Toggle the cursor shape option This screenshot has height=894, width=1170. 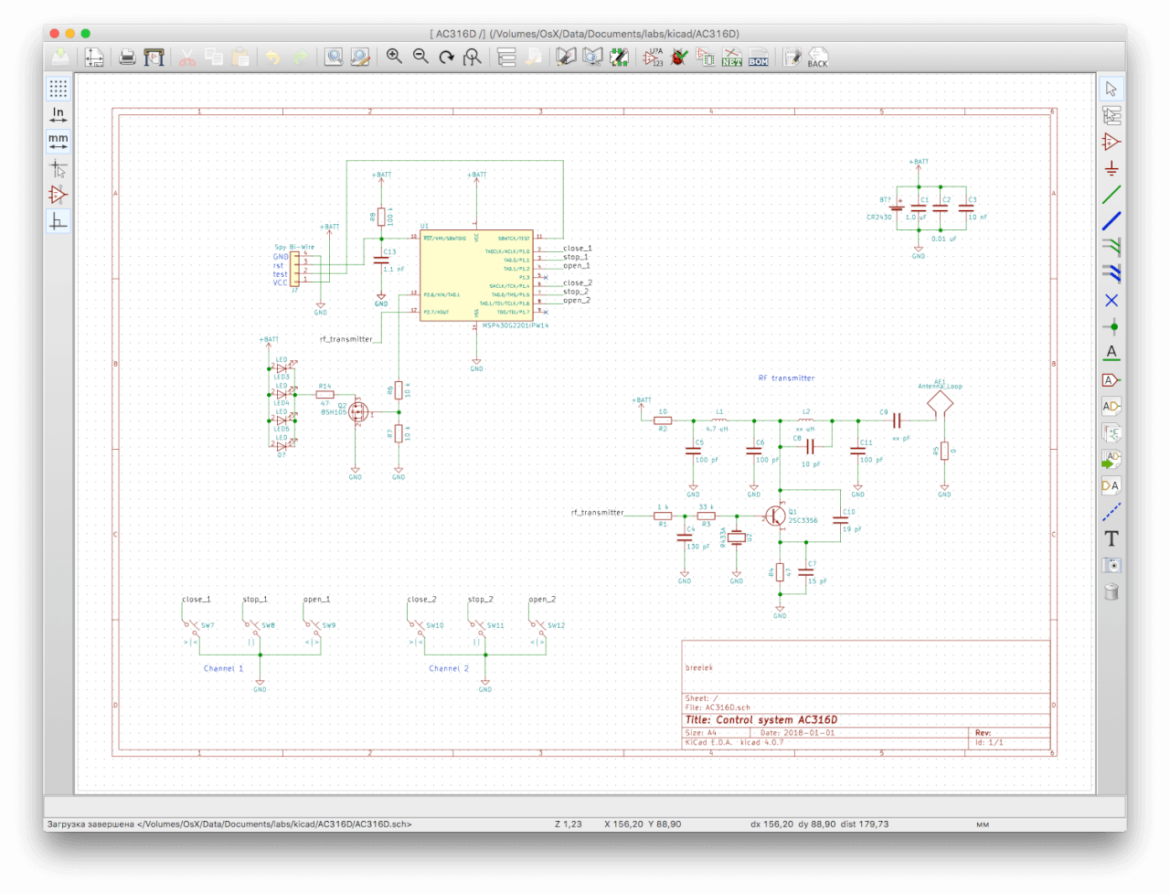coord(58,168)
